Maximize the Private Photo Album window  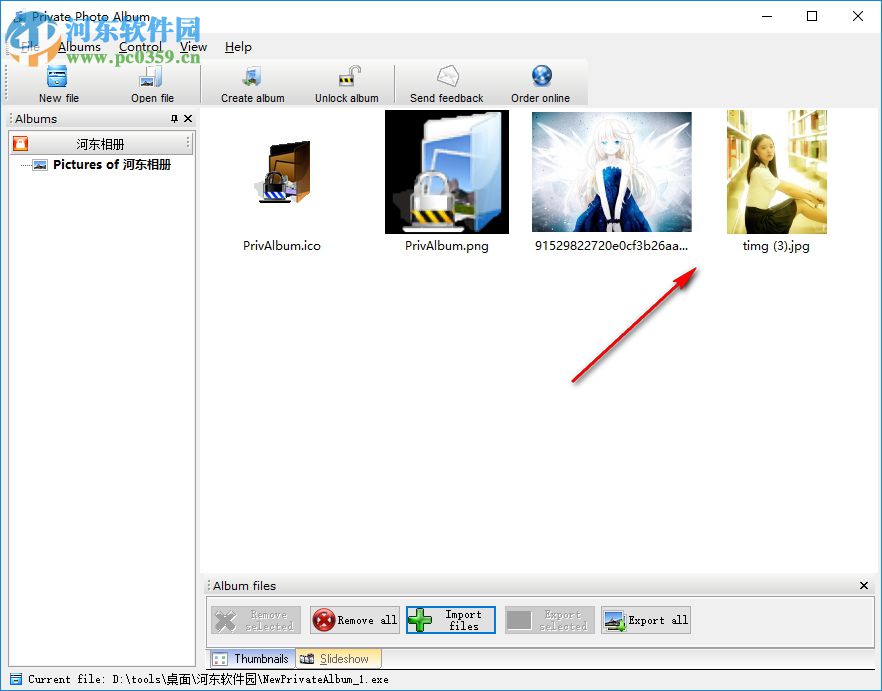[x=812, y=16]
